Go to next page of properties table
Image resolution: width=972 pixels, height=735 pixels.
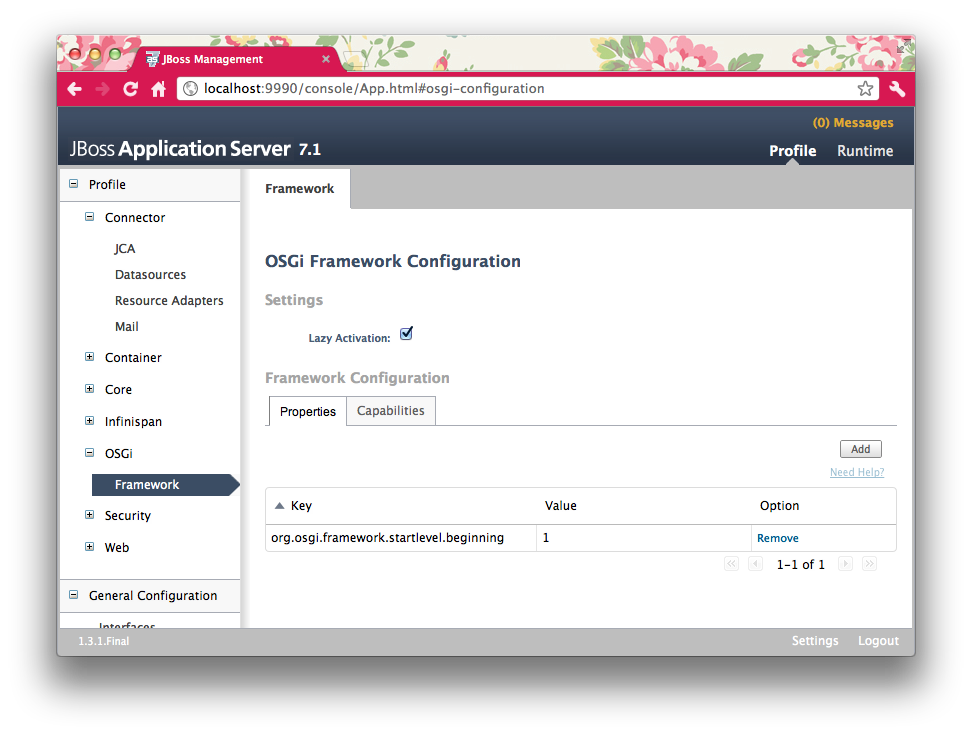(845, 563)
